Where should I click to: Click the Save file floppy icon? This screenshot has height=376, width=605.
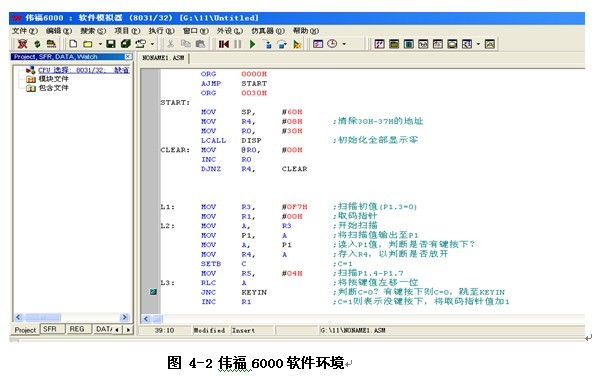click(x=111, y=44)
